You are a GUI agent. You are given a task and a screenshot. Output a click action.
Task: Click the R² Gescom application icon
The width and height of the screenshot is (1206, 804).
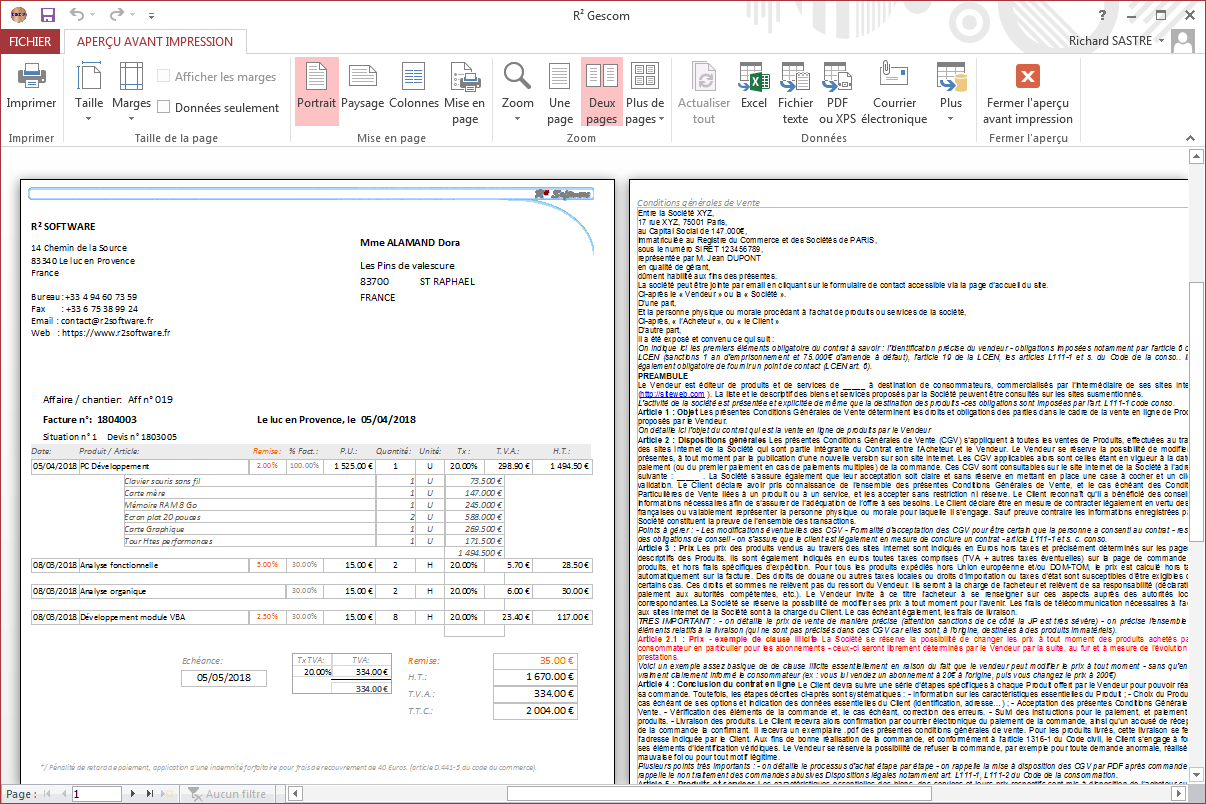pos(18,15)
